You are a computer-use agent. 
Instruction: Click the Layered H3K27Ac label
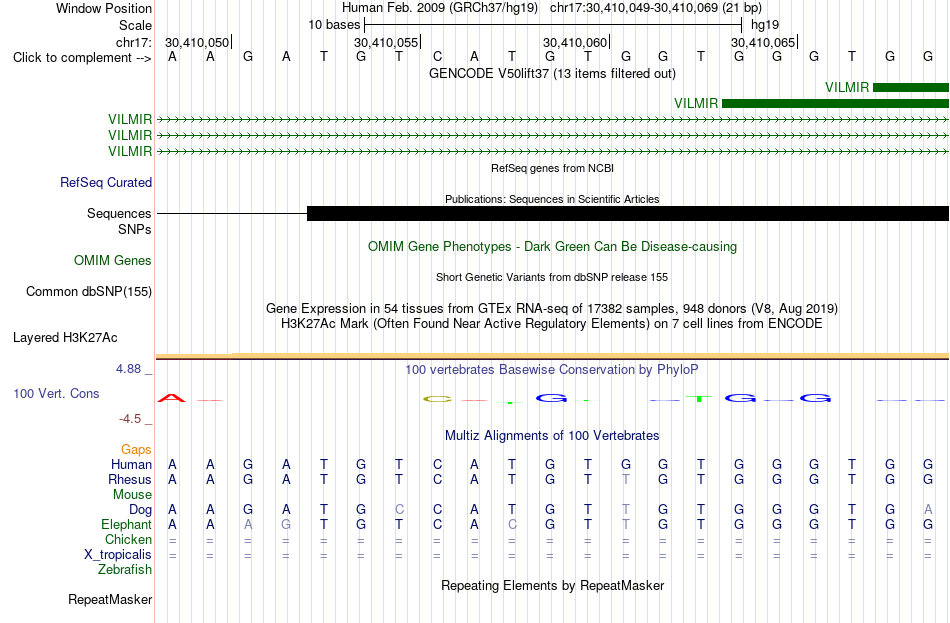click(x=65, y=338)
